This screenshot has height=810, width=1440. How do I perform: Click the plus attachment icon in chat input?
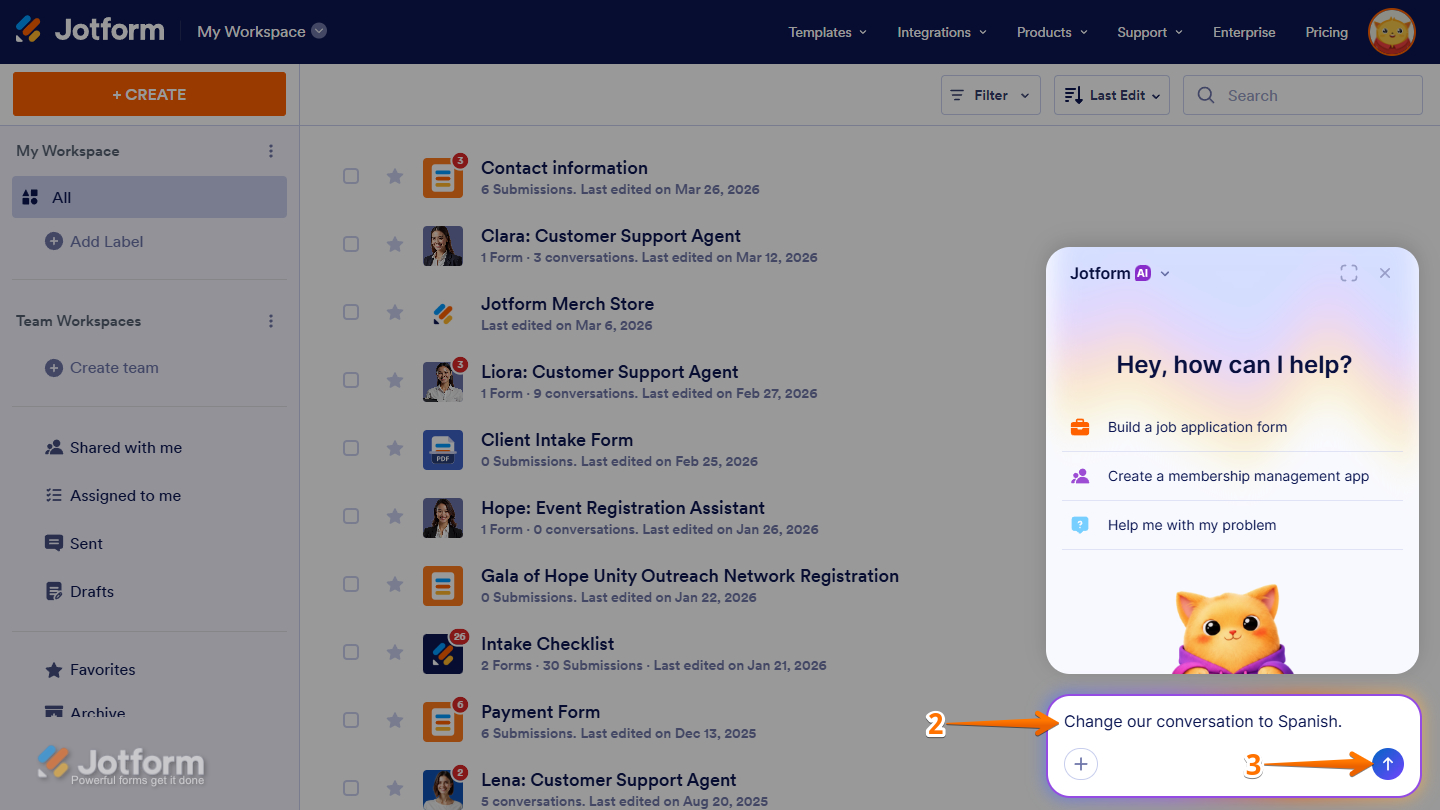(1081, 763)
